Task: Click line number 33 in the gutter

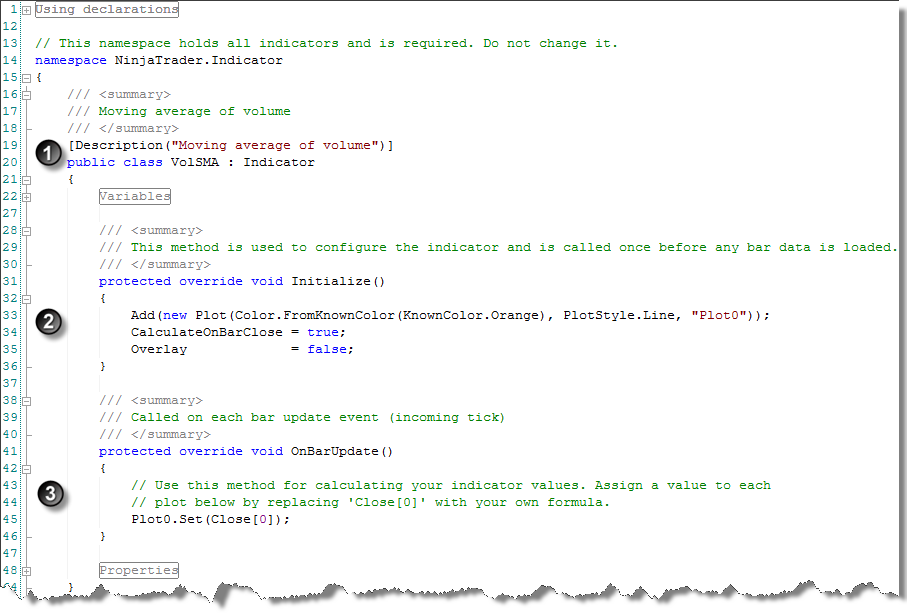Action: click(x=10, y=315)
